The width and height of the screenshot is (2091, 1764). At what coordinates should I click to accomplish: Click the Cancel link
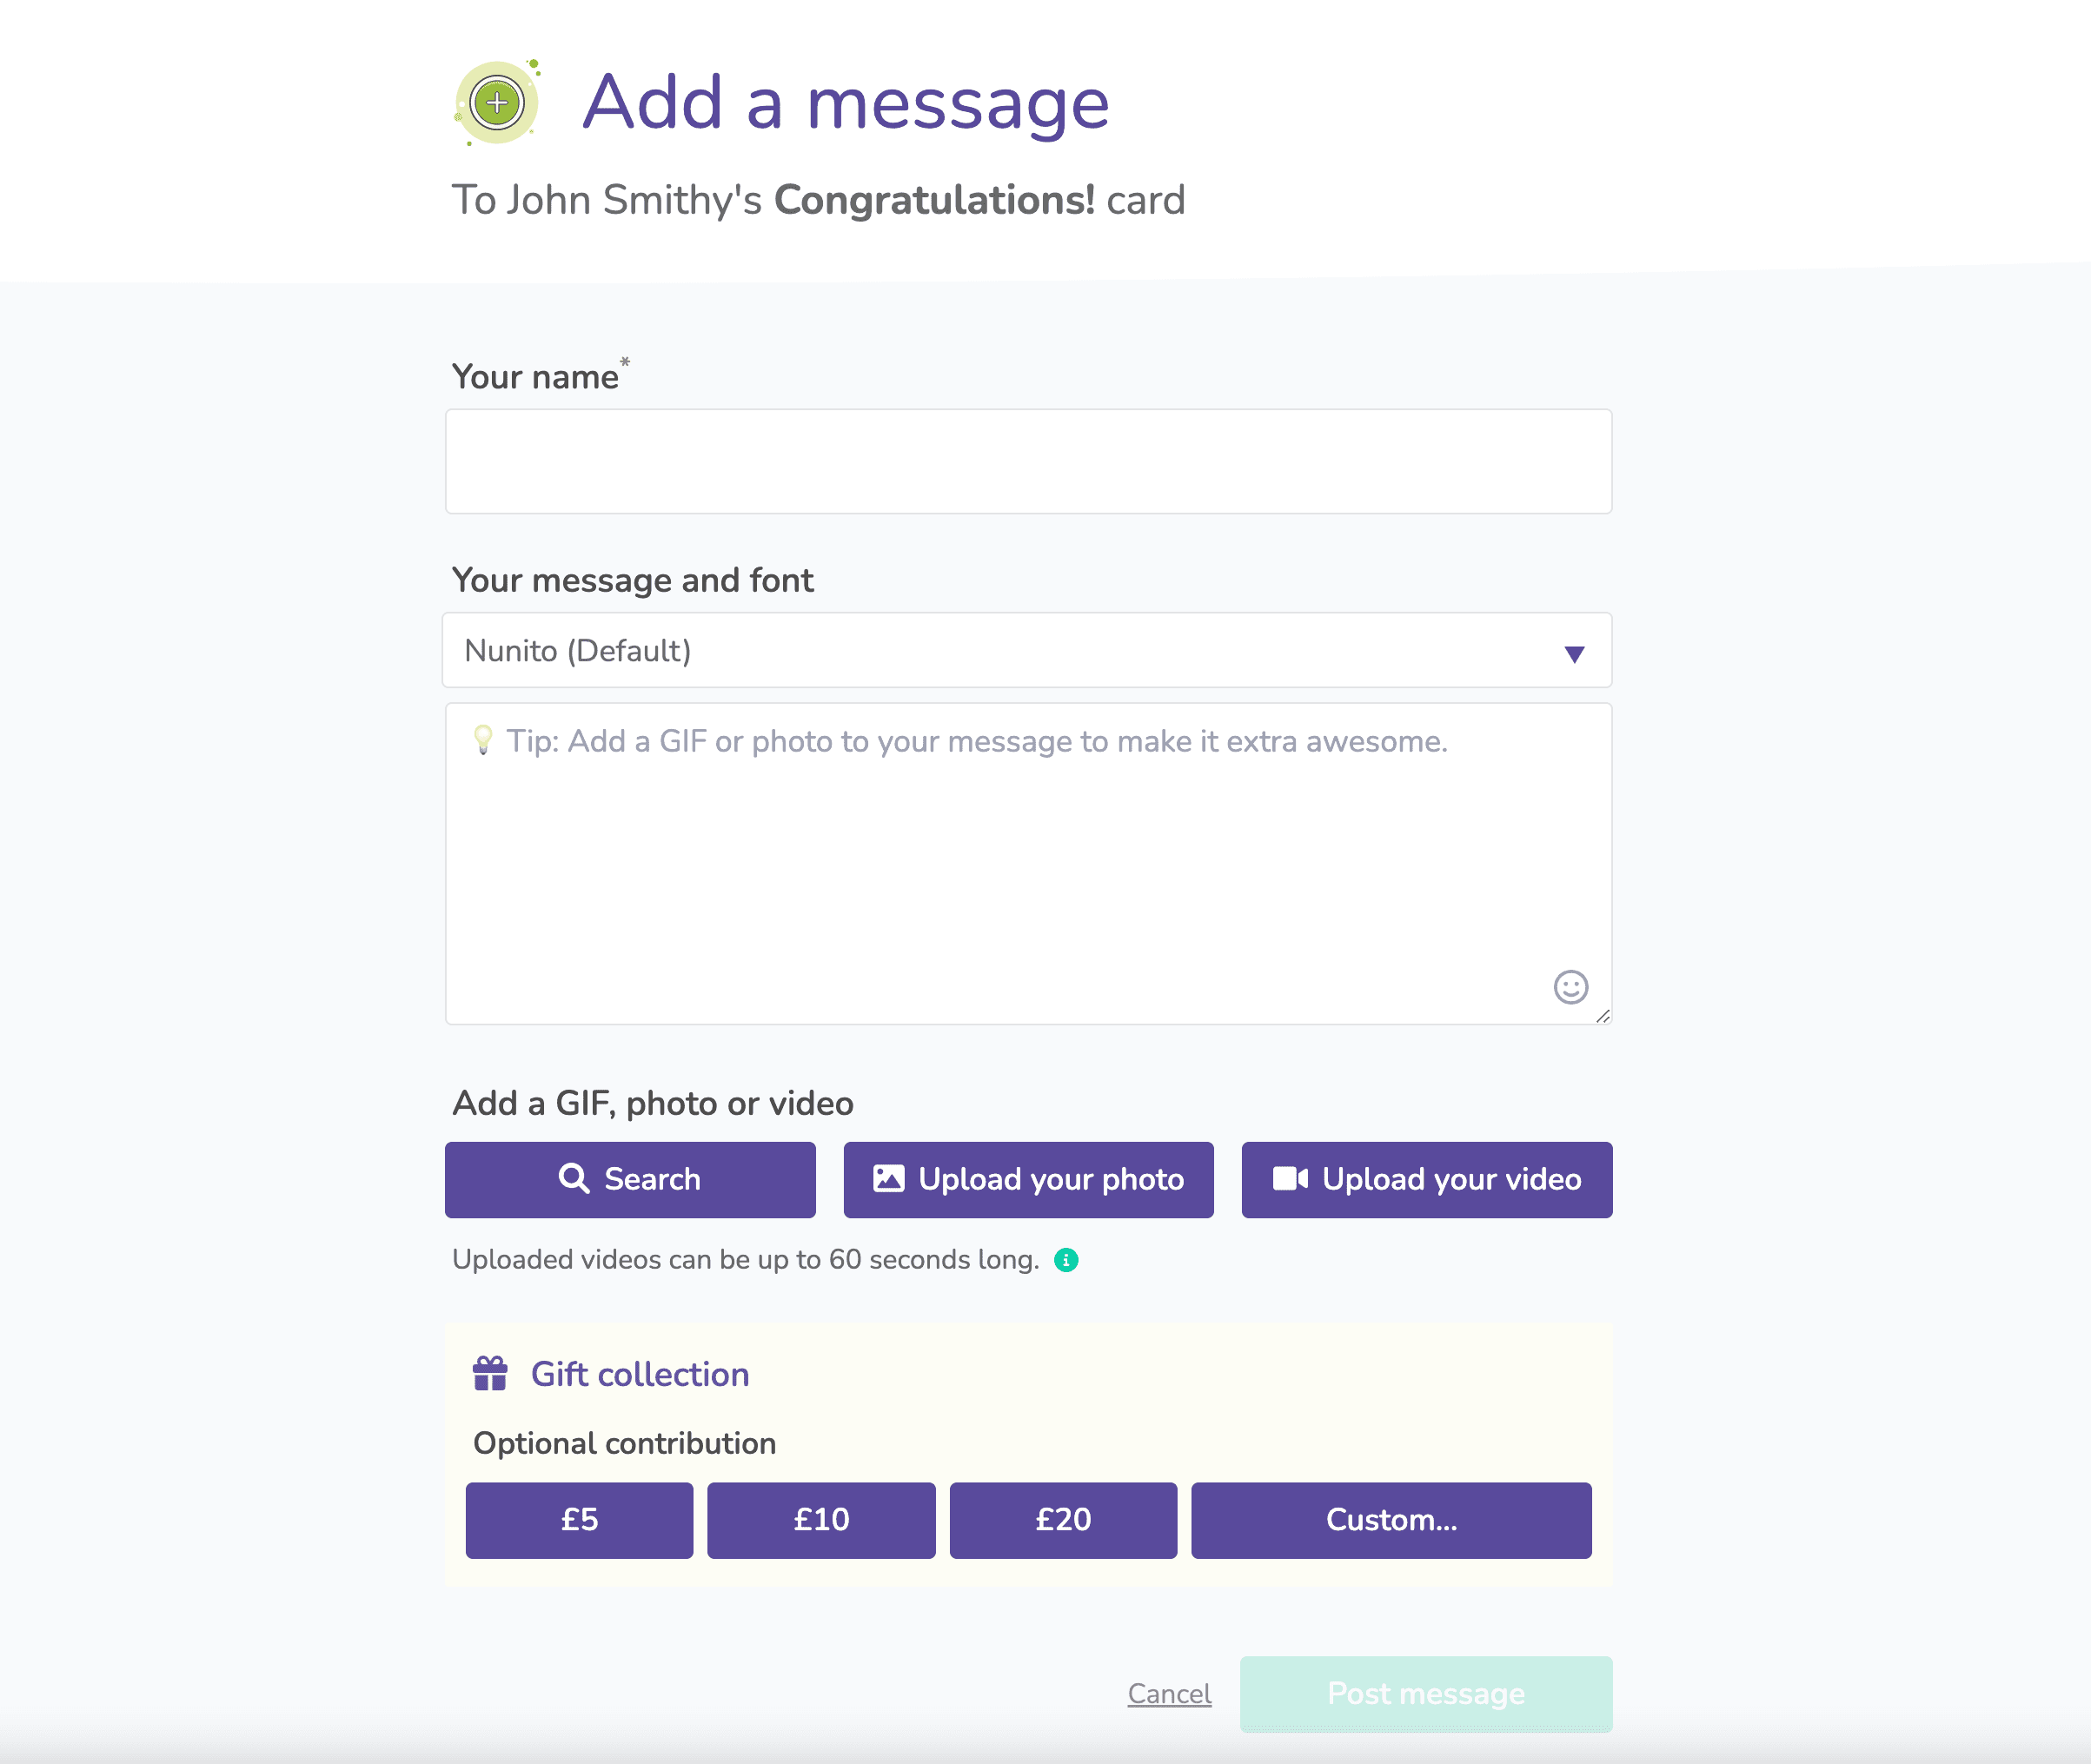pyautogui.click(x=1169, y=1693)
